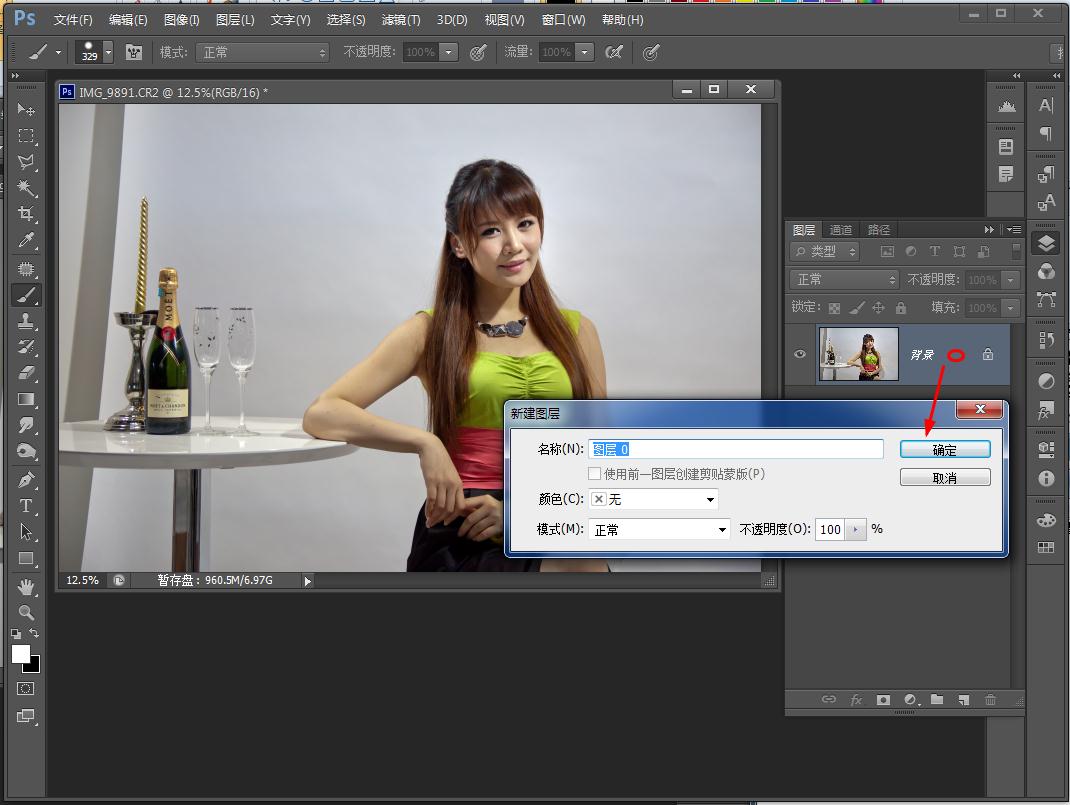Check 使用前一图层创建剪贴蒙版 checkbox

595,474
